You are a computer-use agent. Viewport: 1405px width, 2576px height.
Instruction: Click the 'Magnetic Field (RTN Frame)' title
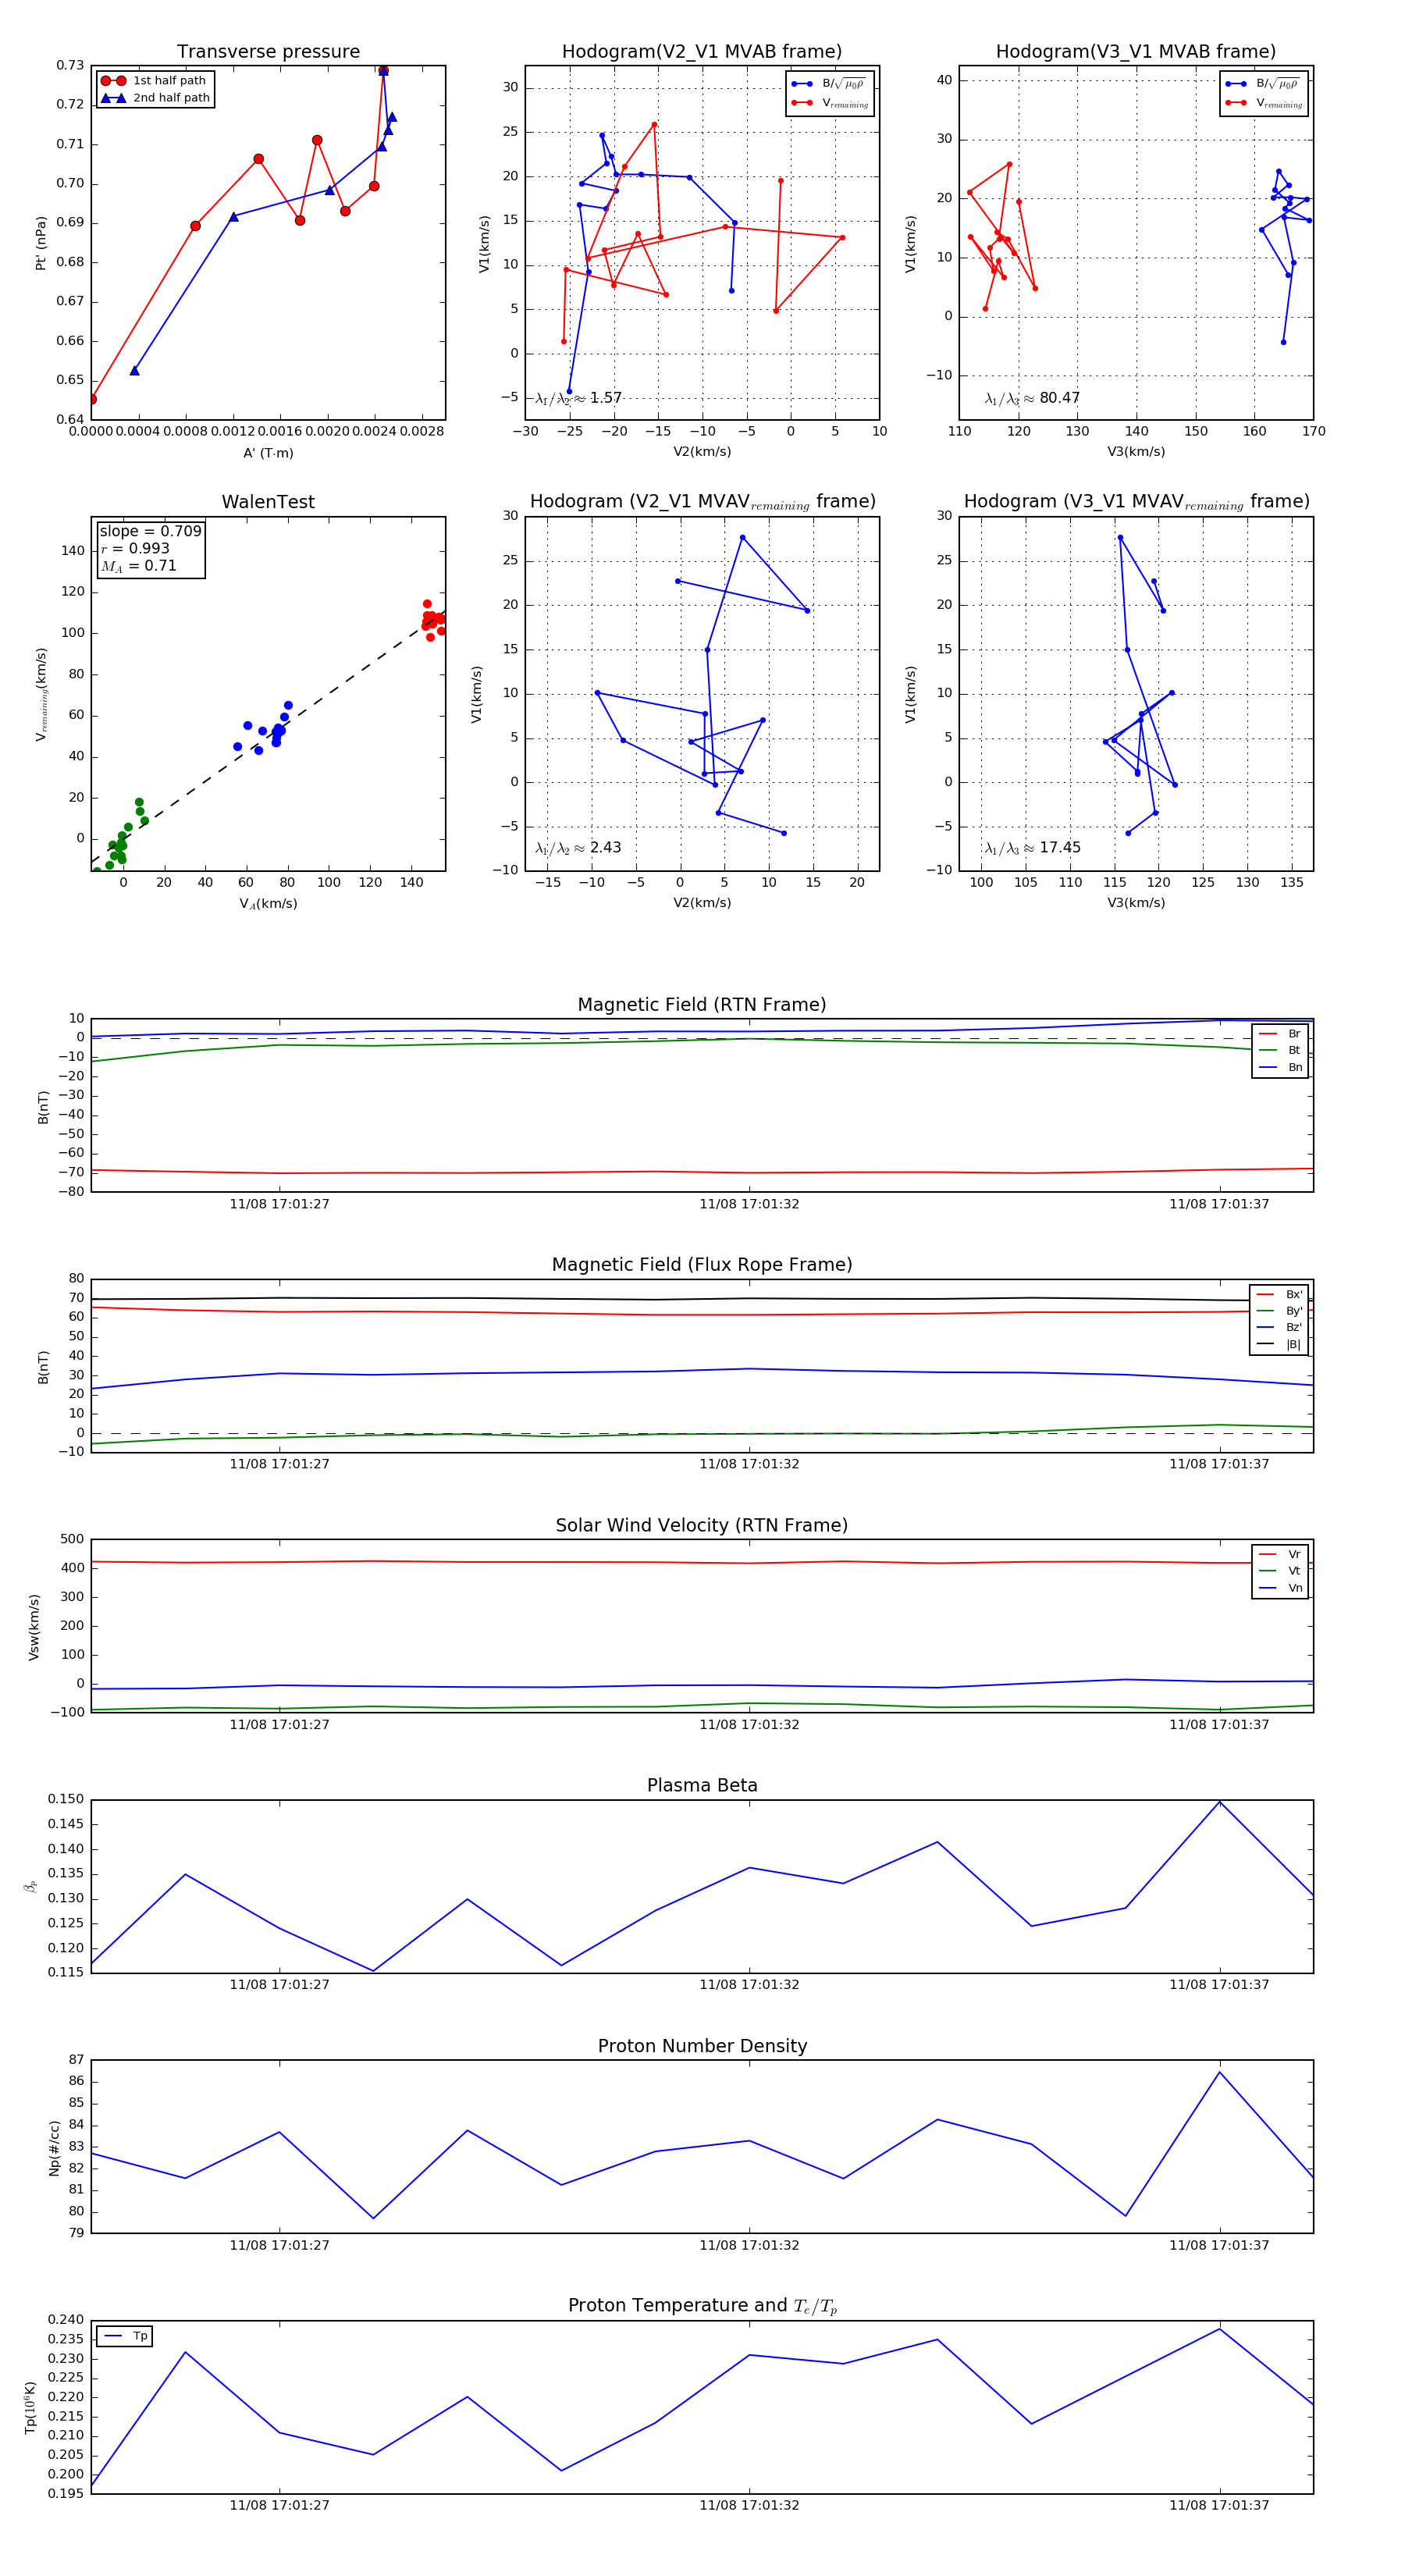(702, 1005)
